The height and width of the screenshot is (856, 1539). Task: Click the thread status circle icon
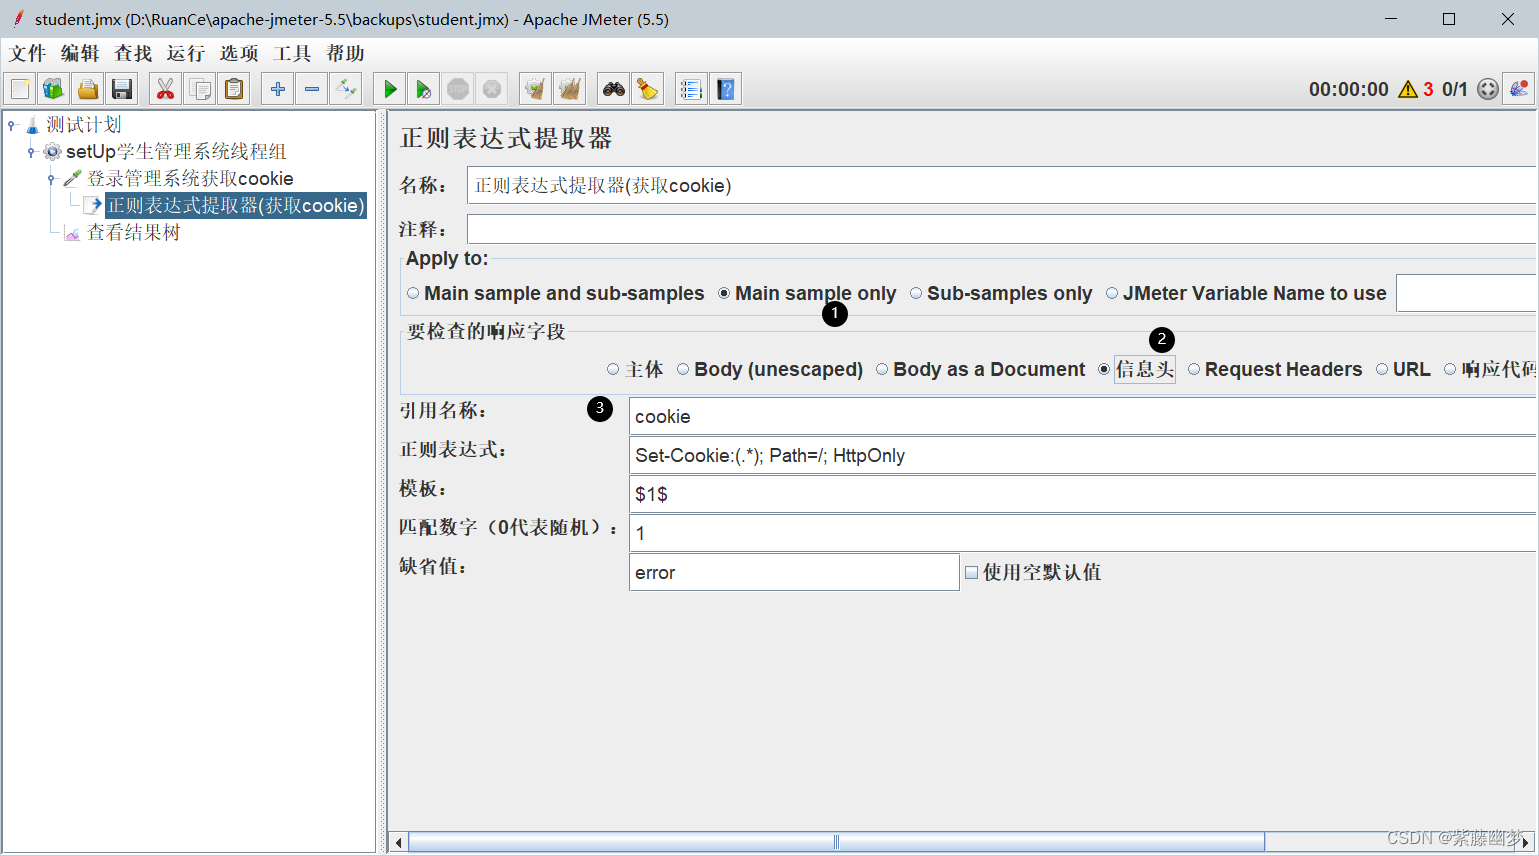click(1488, 89)
